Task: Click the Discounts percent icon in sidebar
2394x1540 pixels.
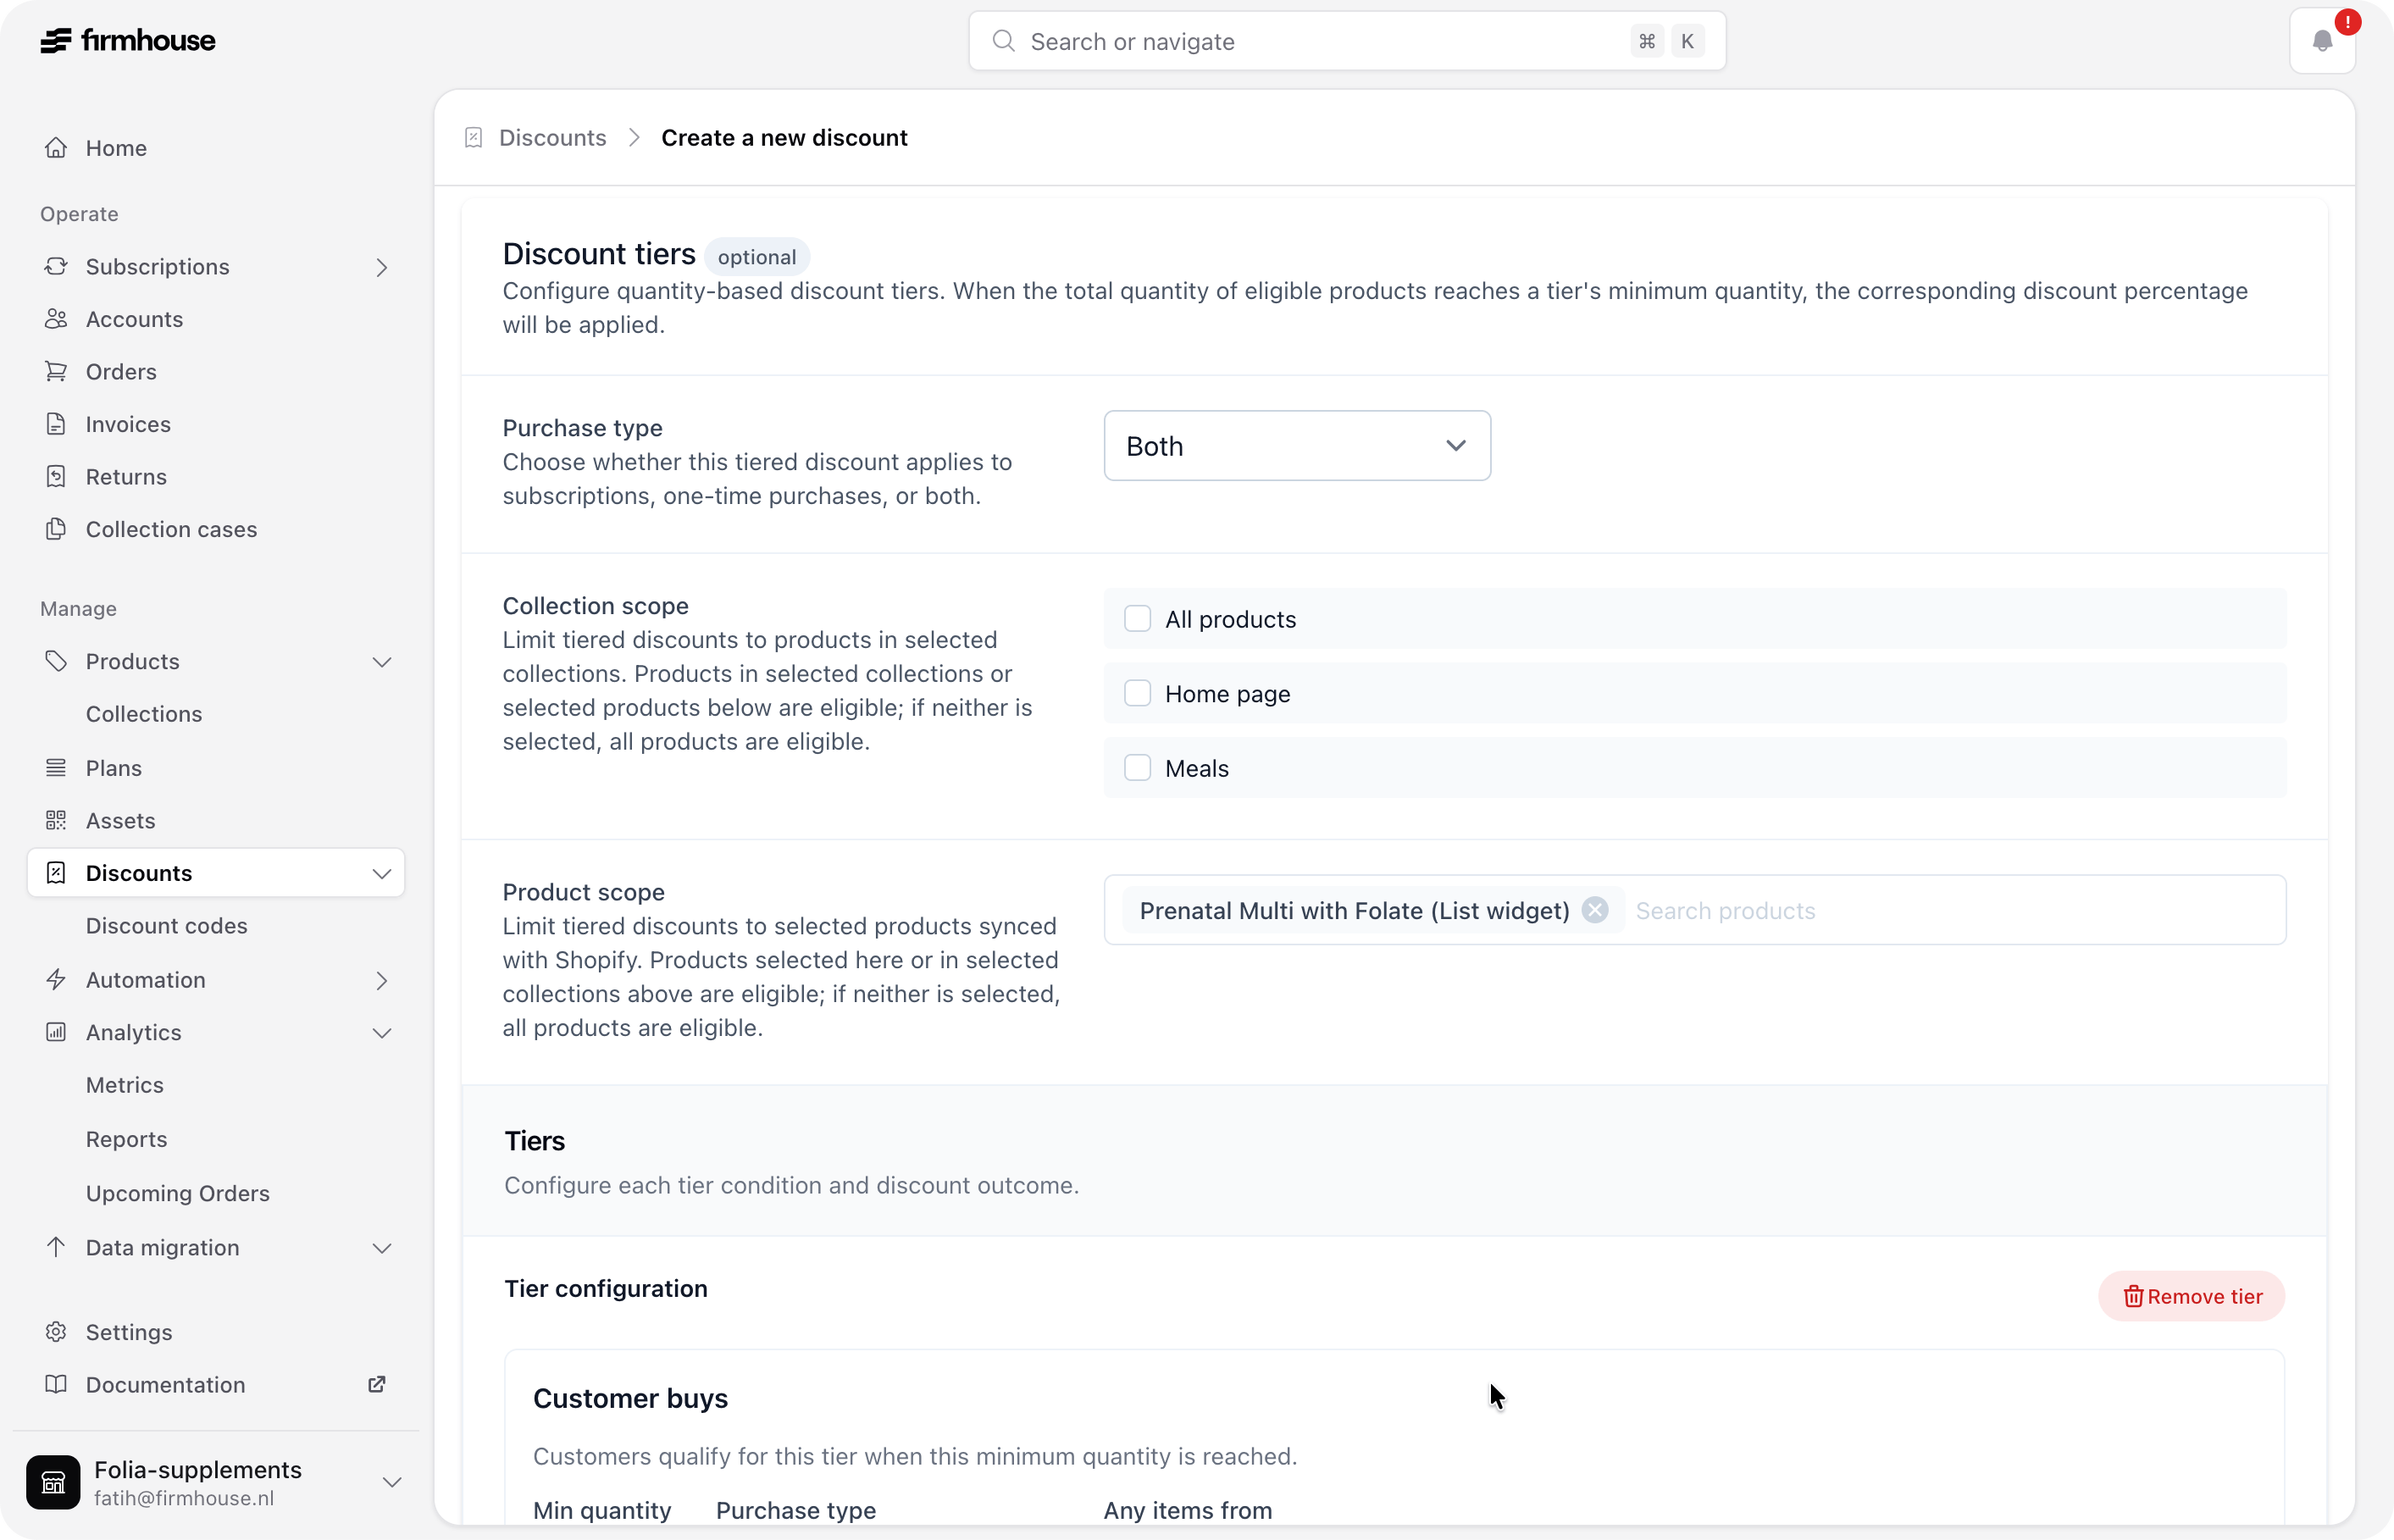Action: [x=56, y=873]
